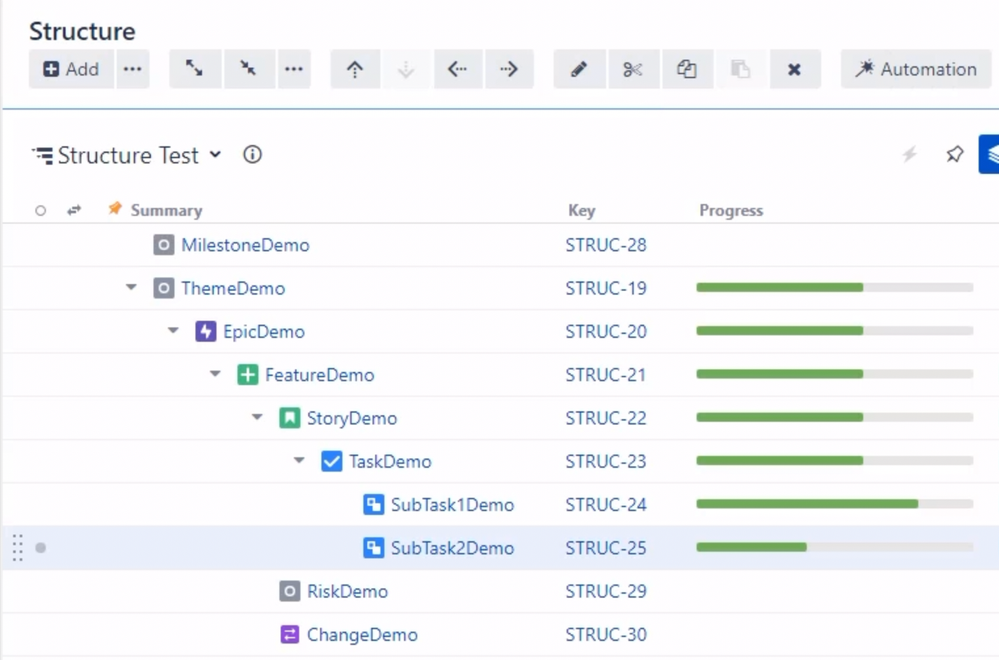Outdent item with left arrow
Screen dimensions: 999x660
click(x=458, y=69)
